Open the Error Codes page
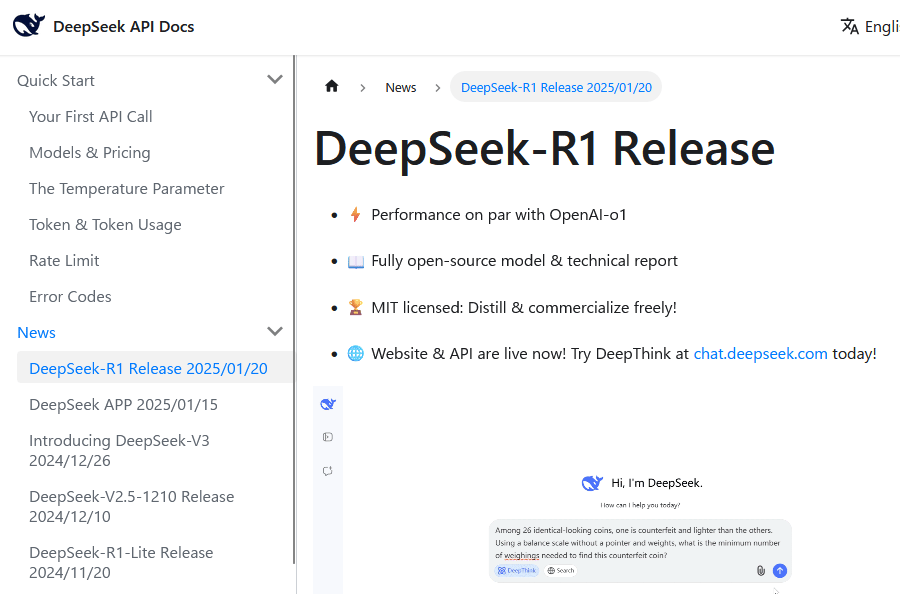900x594 pixels. coord(70,297)
